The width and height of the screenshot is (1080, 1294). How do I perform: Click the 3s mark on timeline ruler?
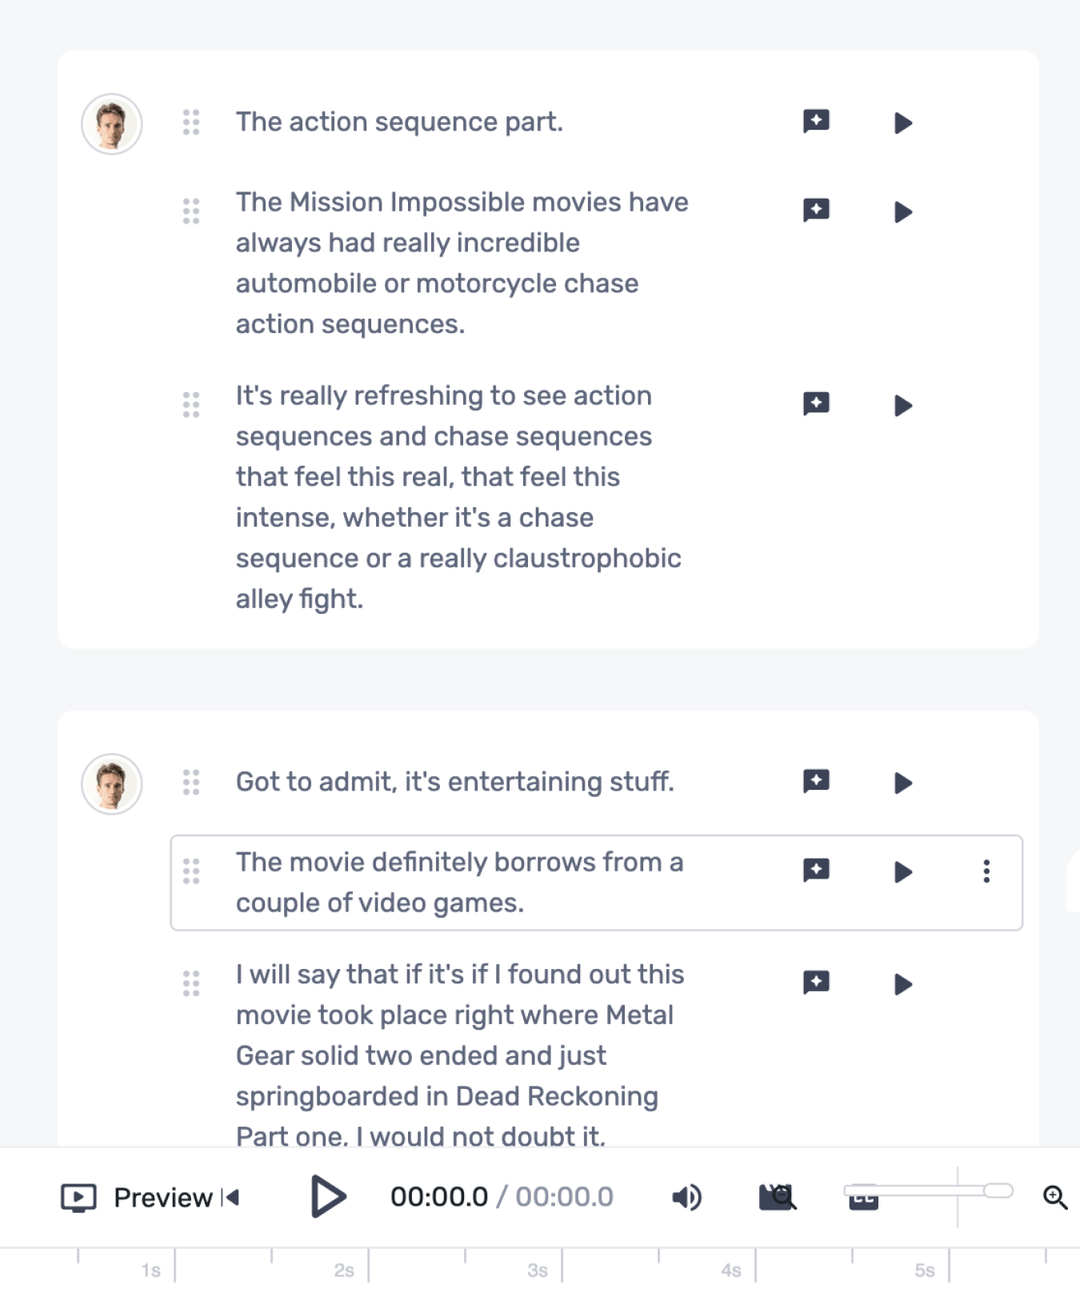pyautogui.click(x=538, y=1270)
